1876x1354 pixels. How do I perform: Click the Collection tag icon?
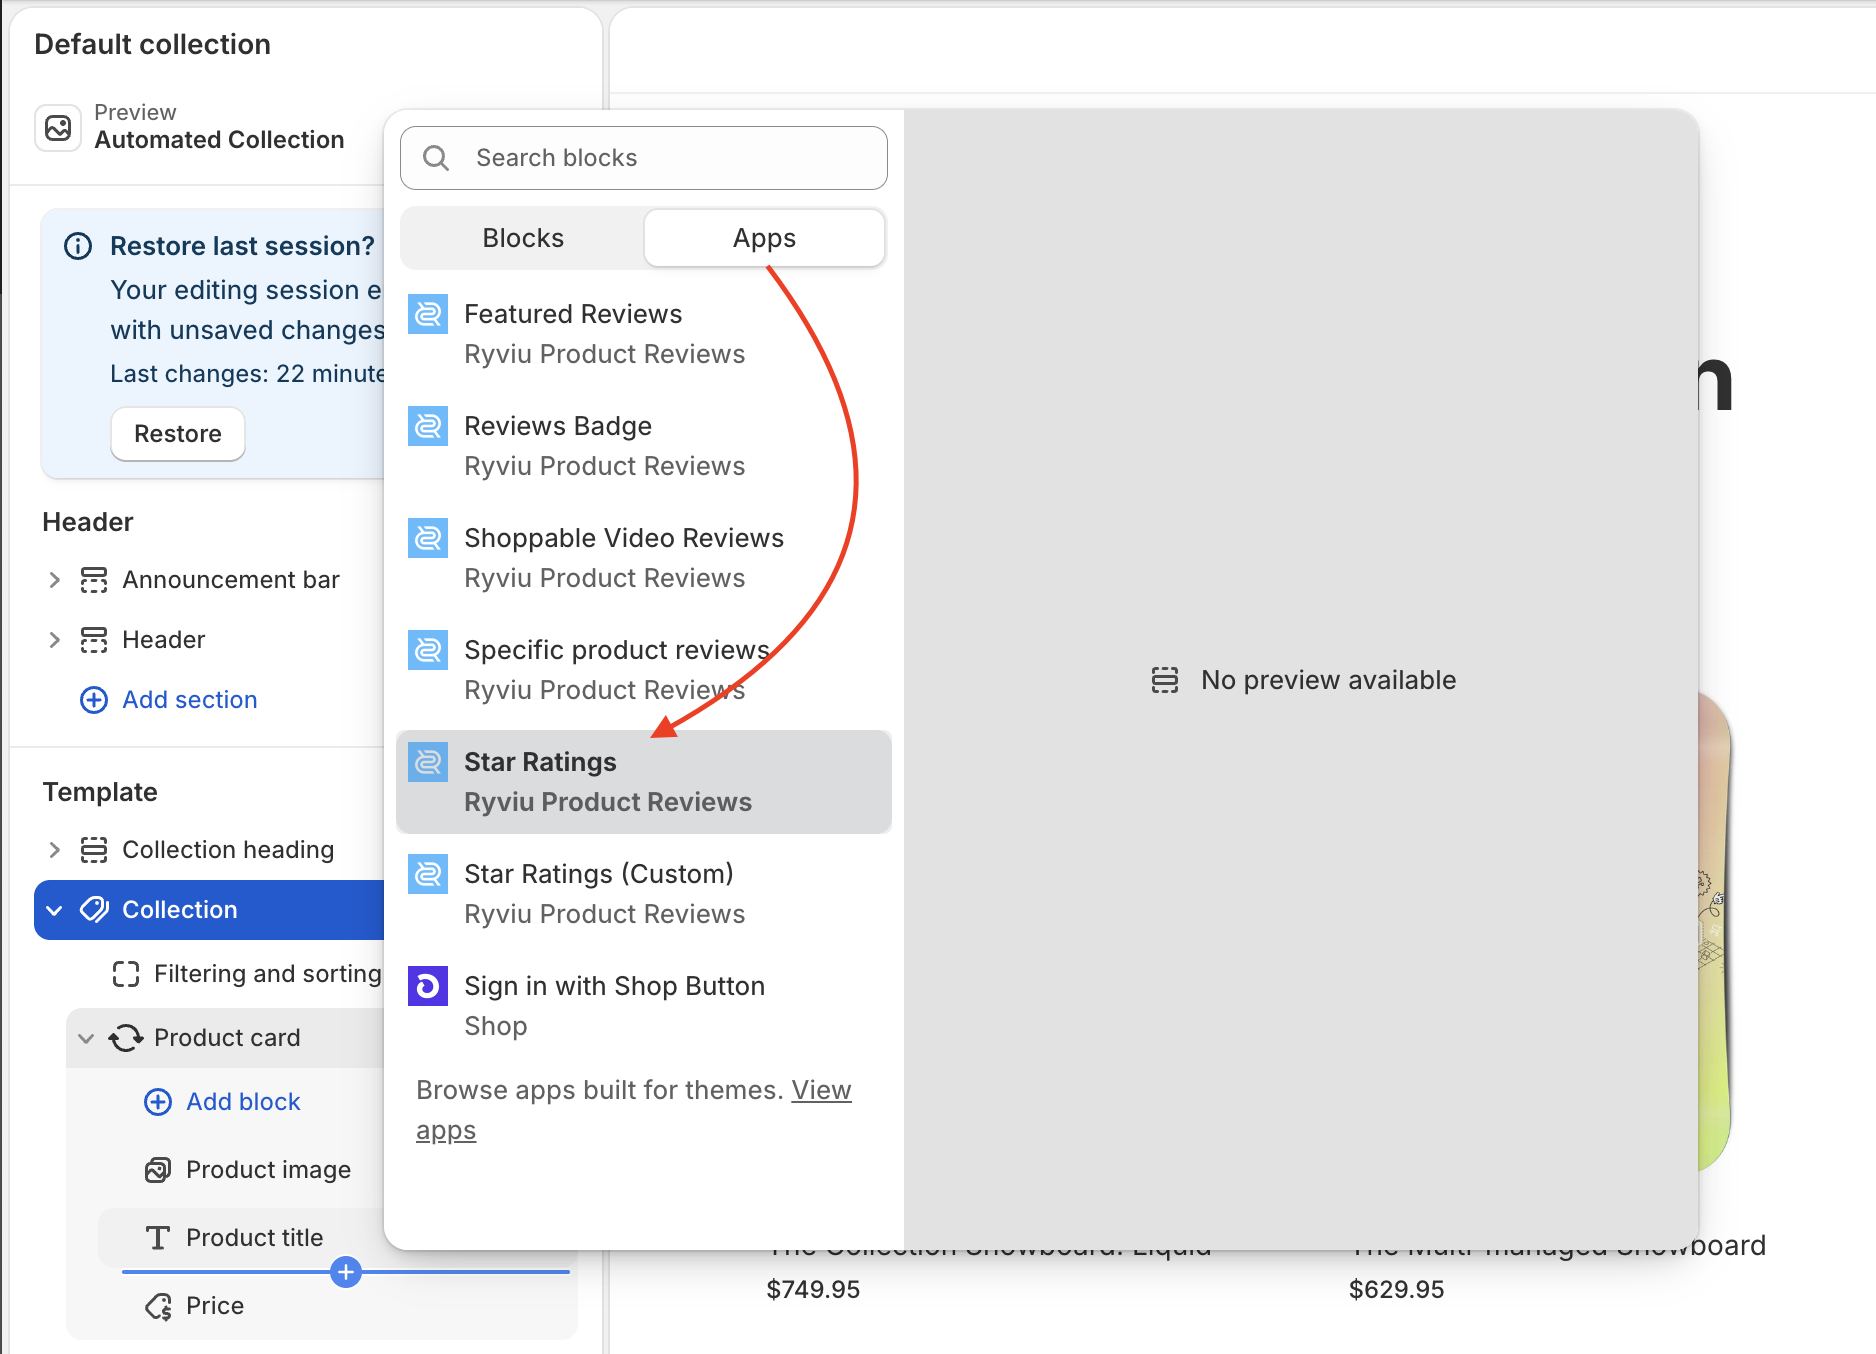pyautogui.click(x=94, y=910)
